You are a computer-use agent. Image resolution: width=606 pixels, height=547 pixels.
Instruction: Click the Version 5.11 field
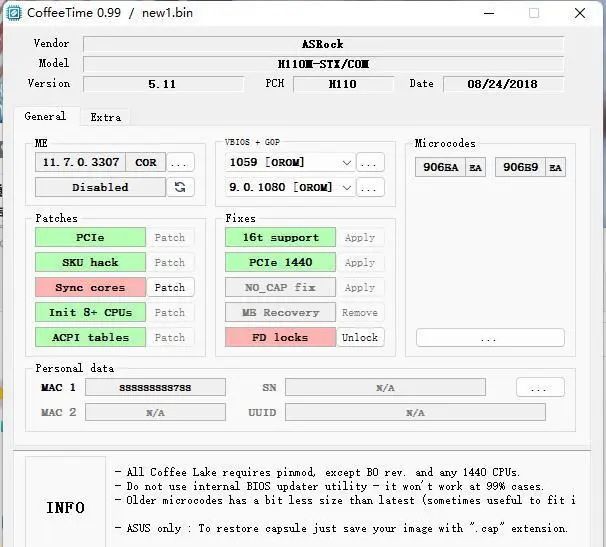[163, 84]
